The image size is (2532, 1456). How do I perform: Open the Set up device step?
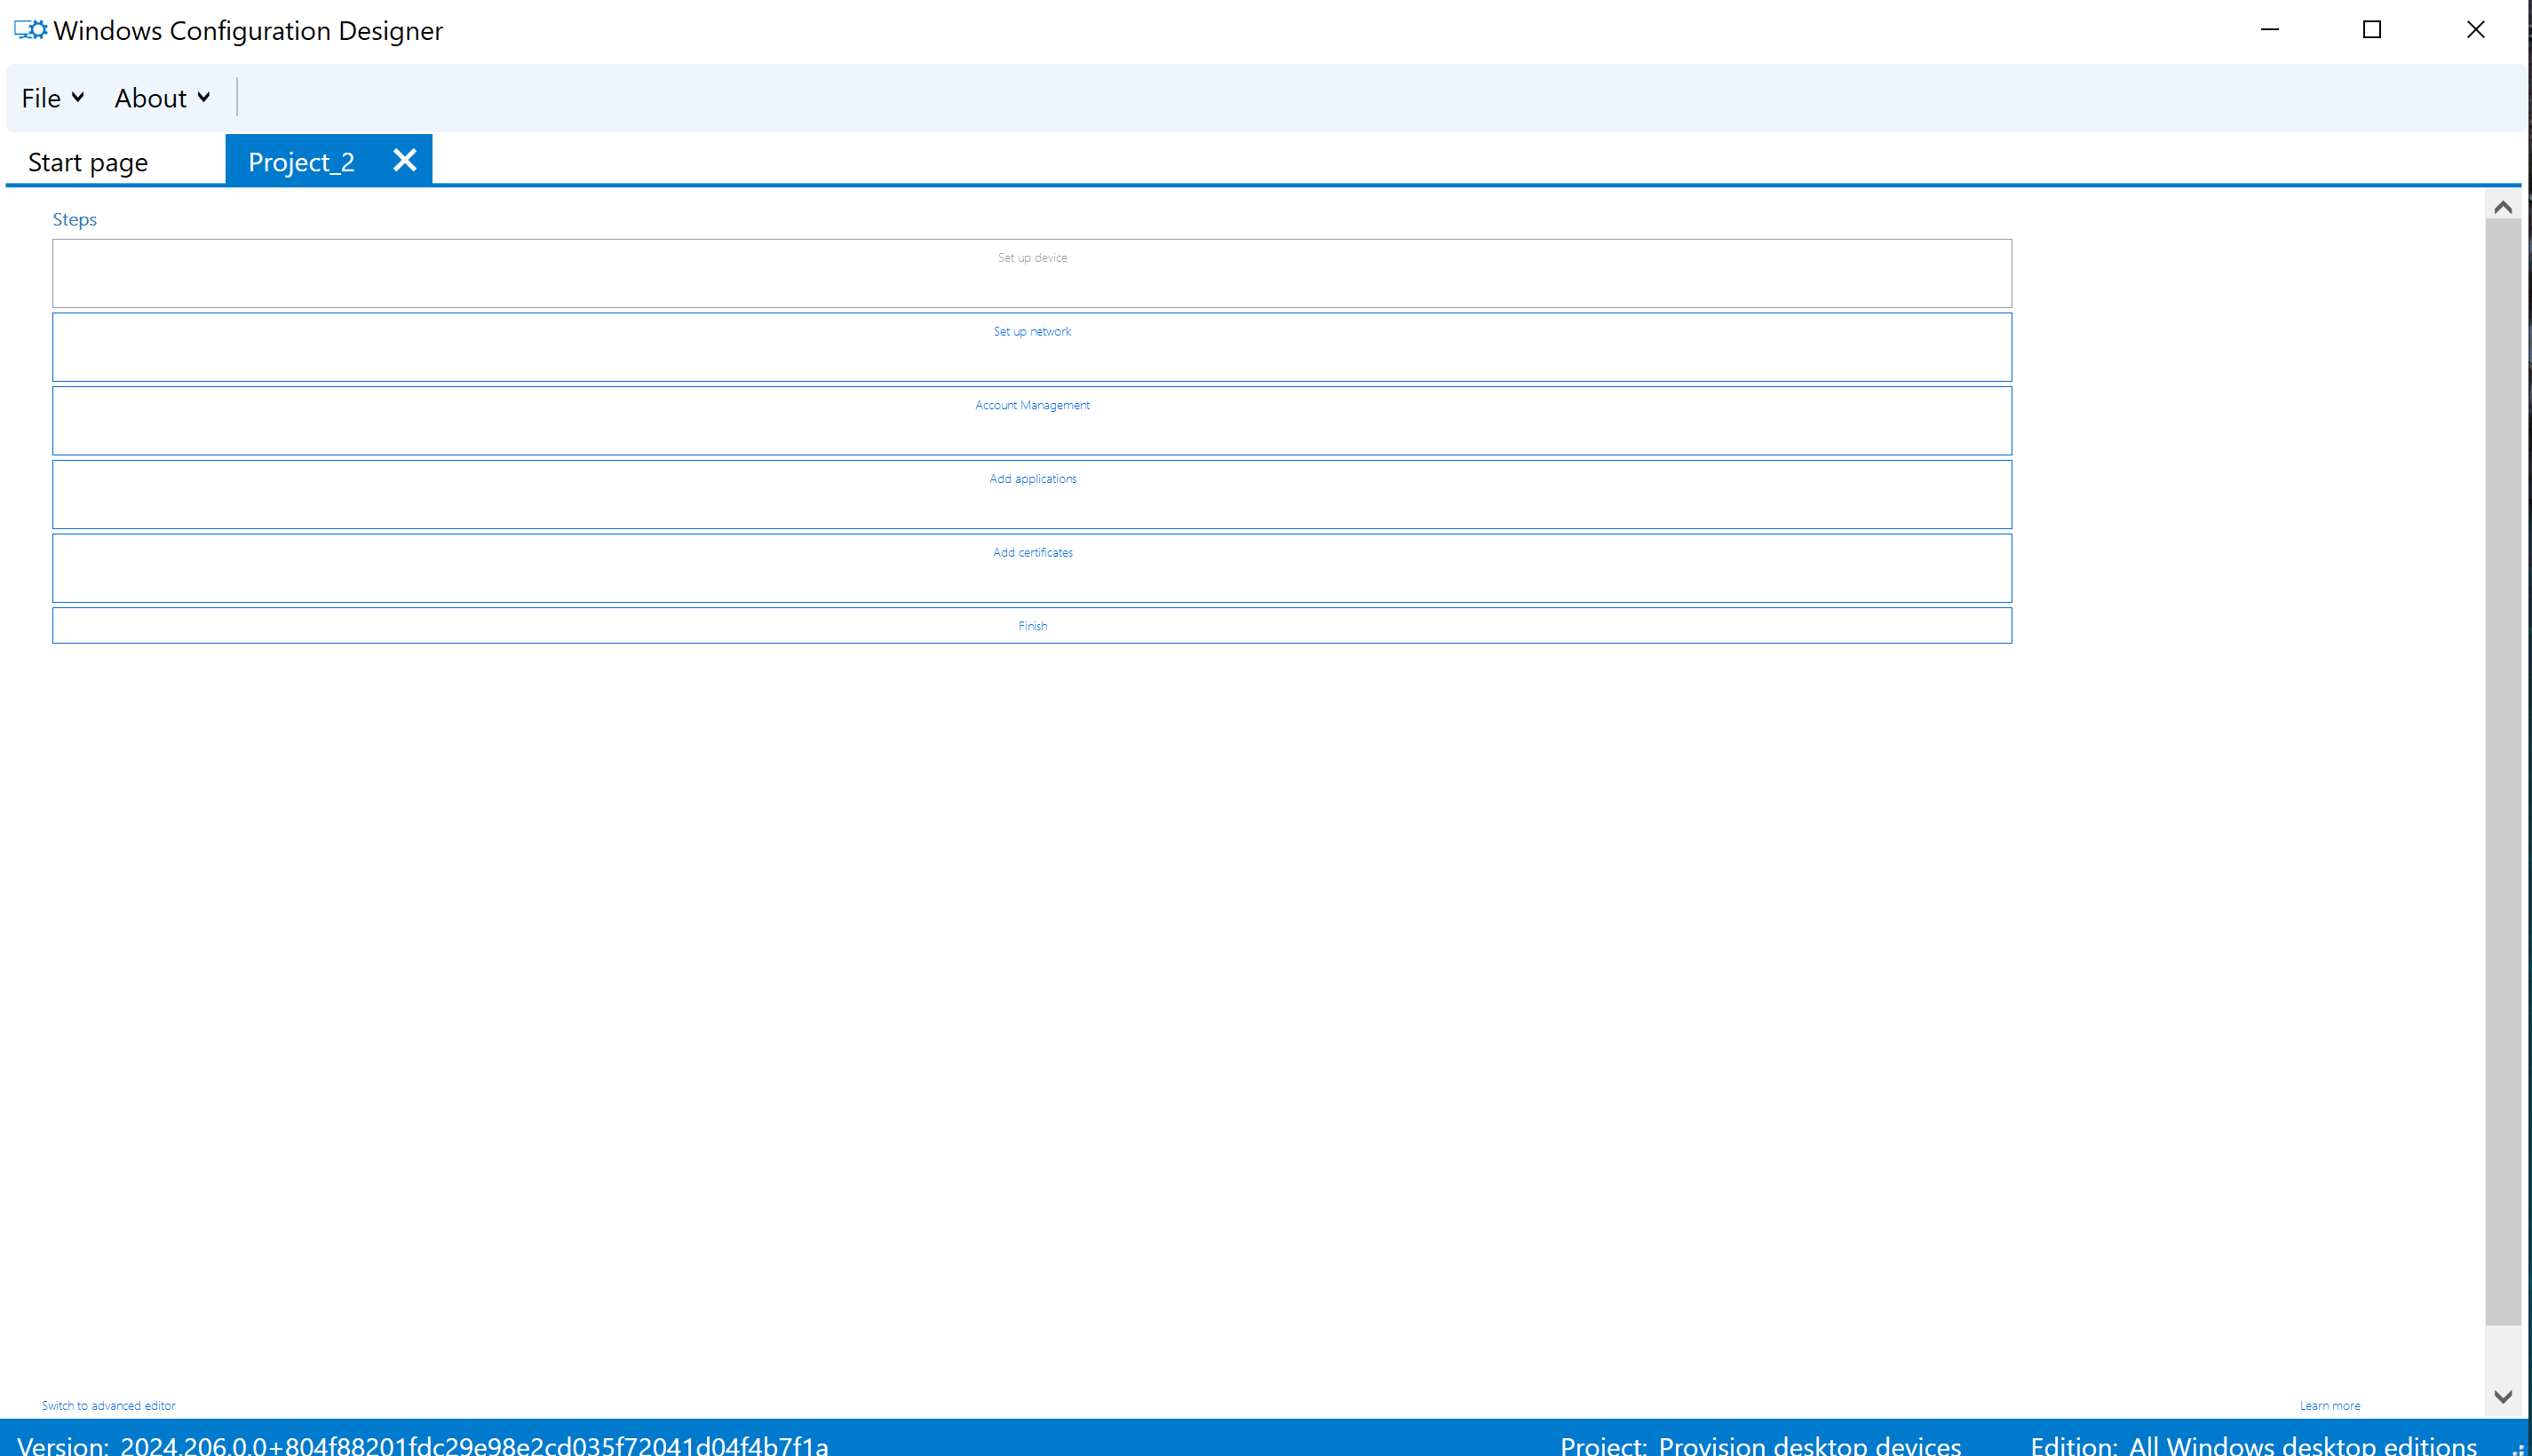(1032, 273)
